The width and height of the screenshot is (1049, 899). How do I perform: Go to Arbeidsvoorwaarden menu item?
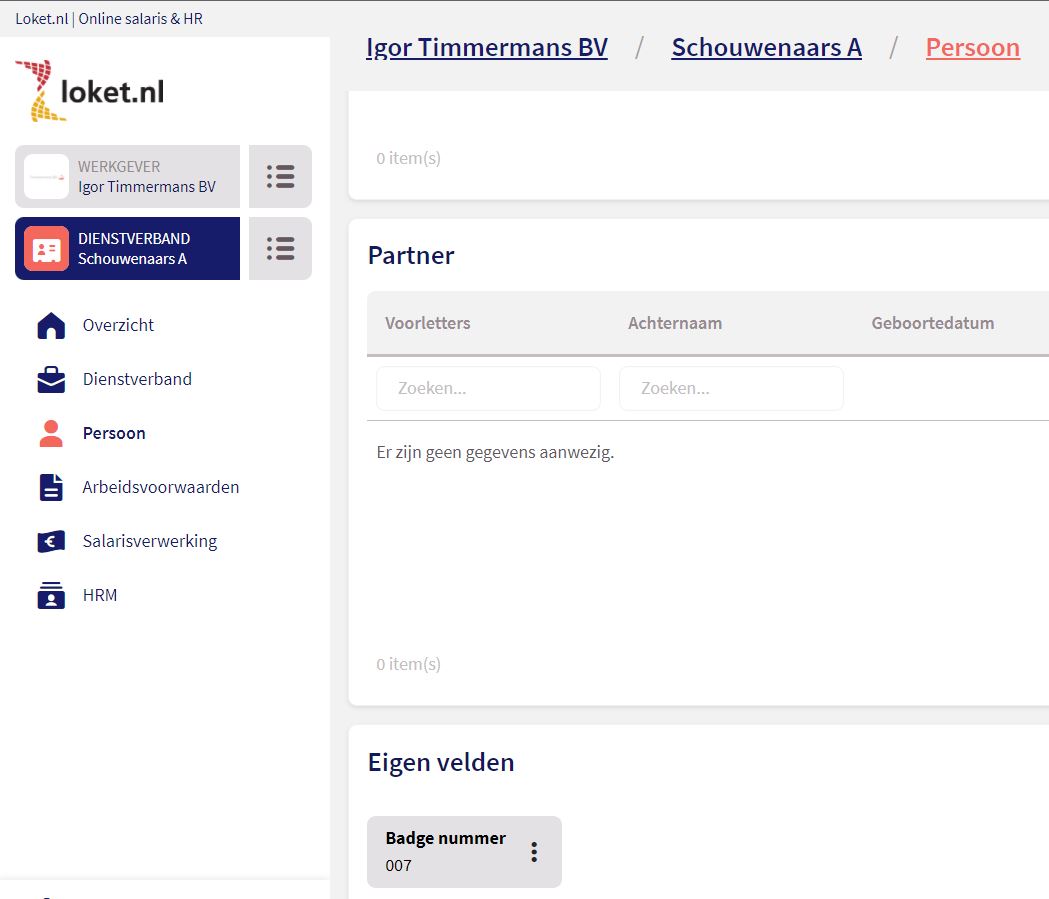[160, 488]
